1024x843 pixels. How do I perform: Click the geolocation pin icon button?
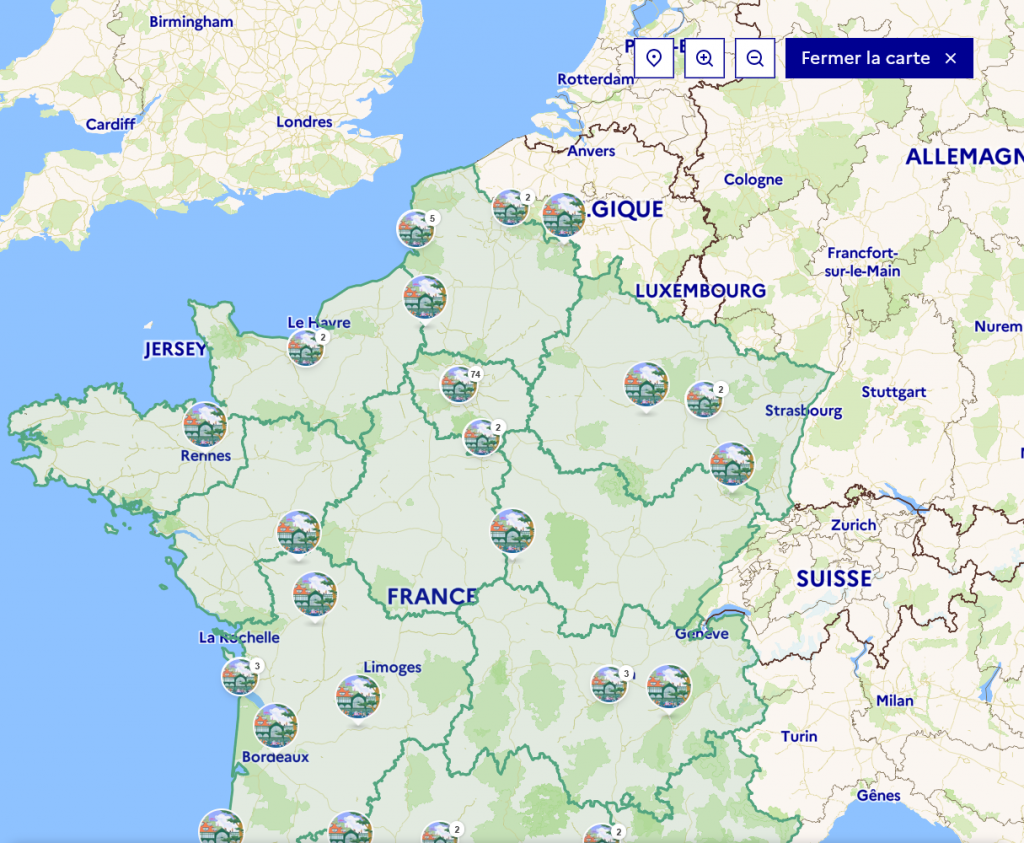654,58
